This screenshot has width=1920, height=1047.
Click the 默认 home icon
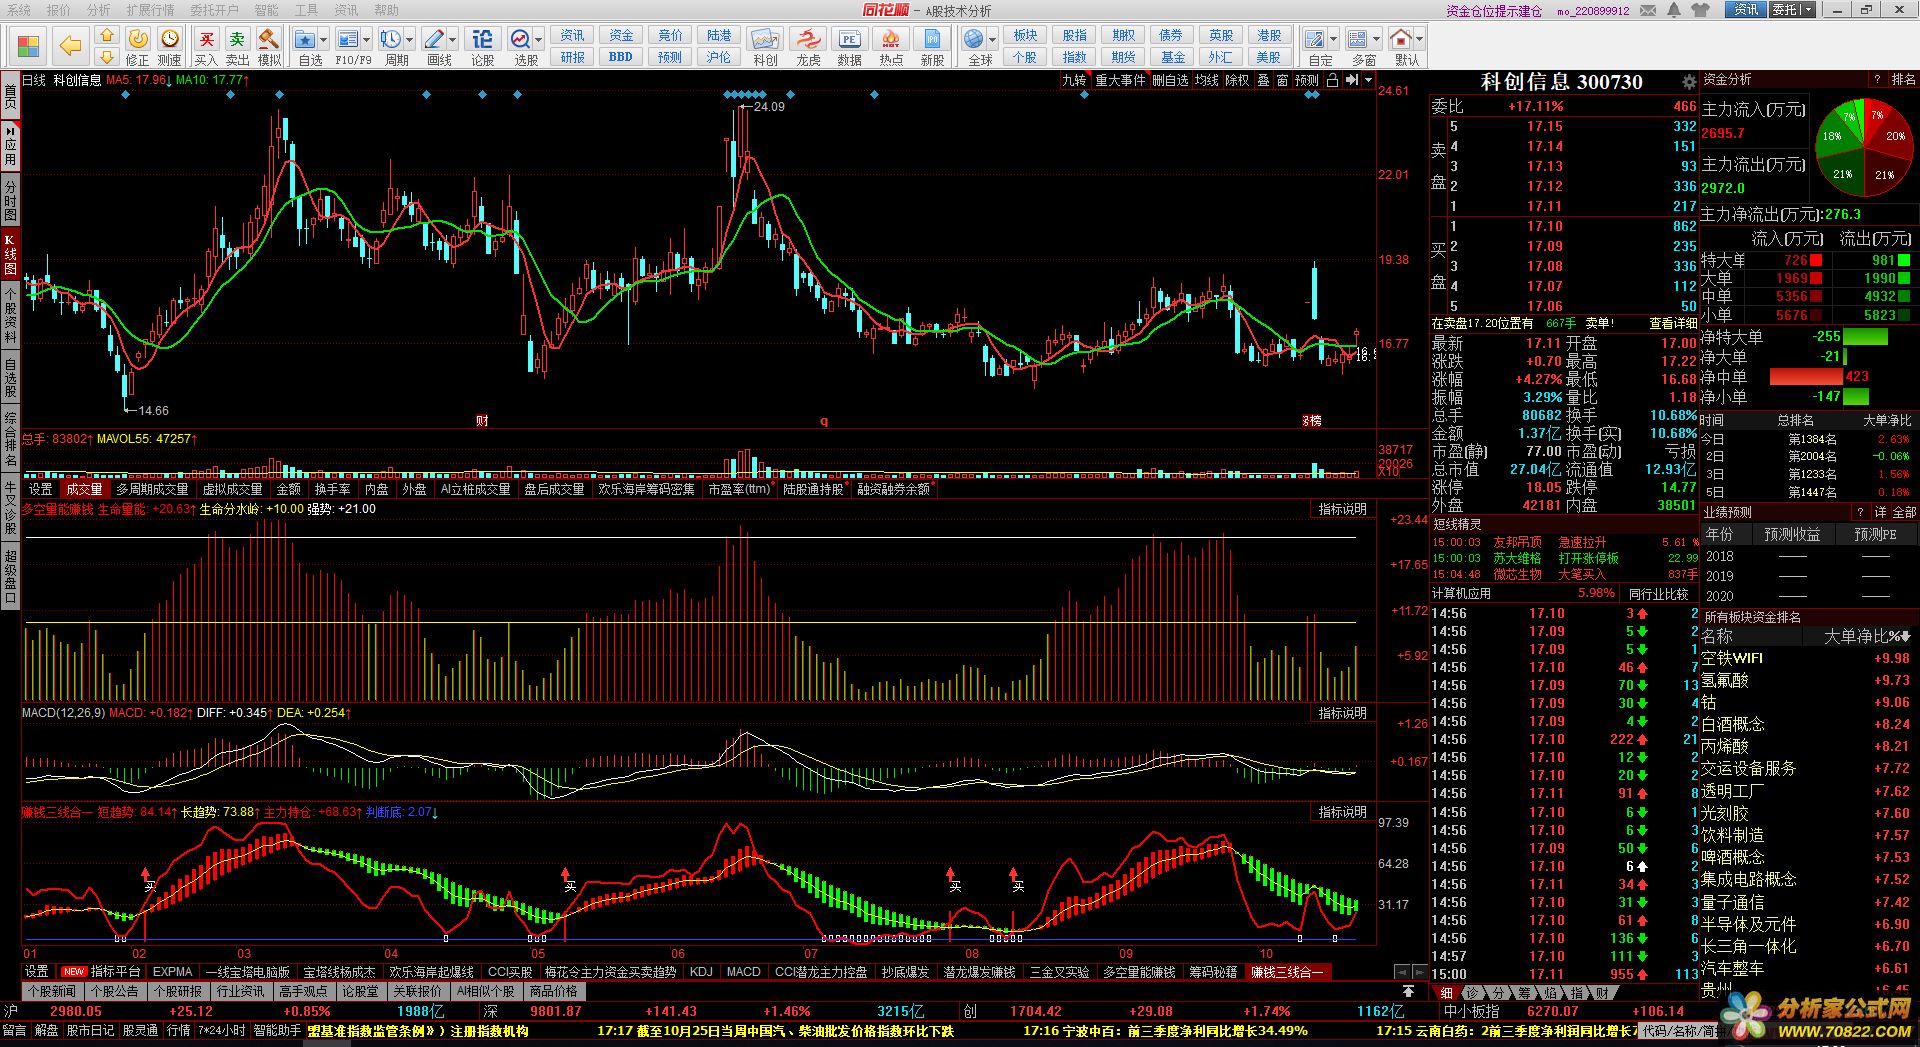tap(1401, 39)
